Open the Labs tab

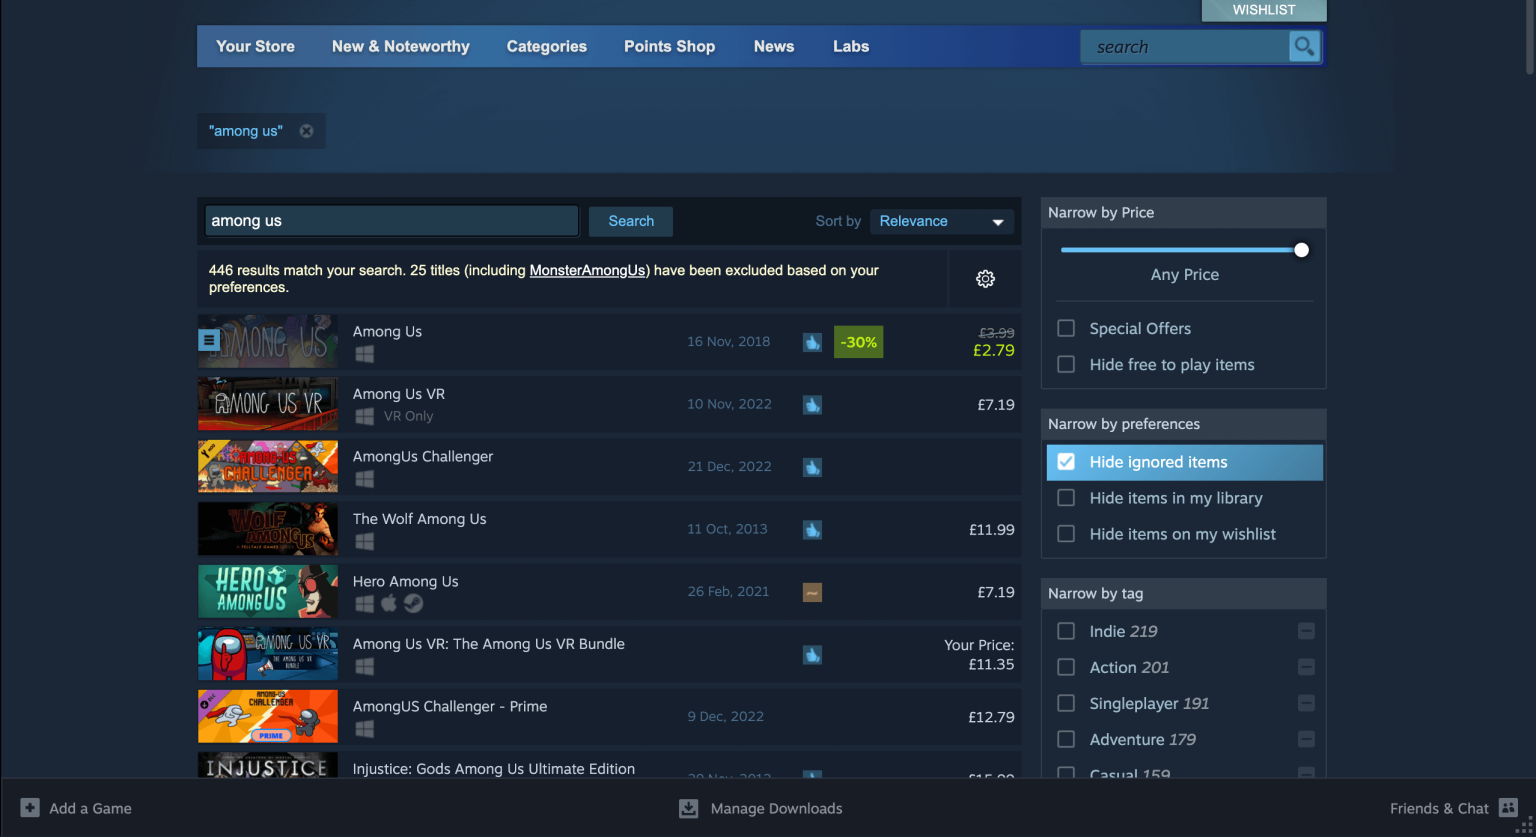coord(851,46)
